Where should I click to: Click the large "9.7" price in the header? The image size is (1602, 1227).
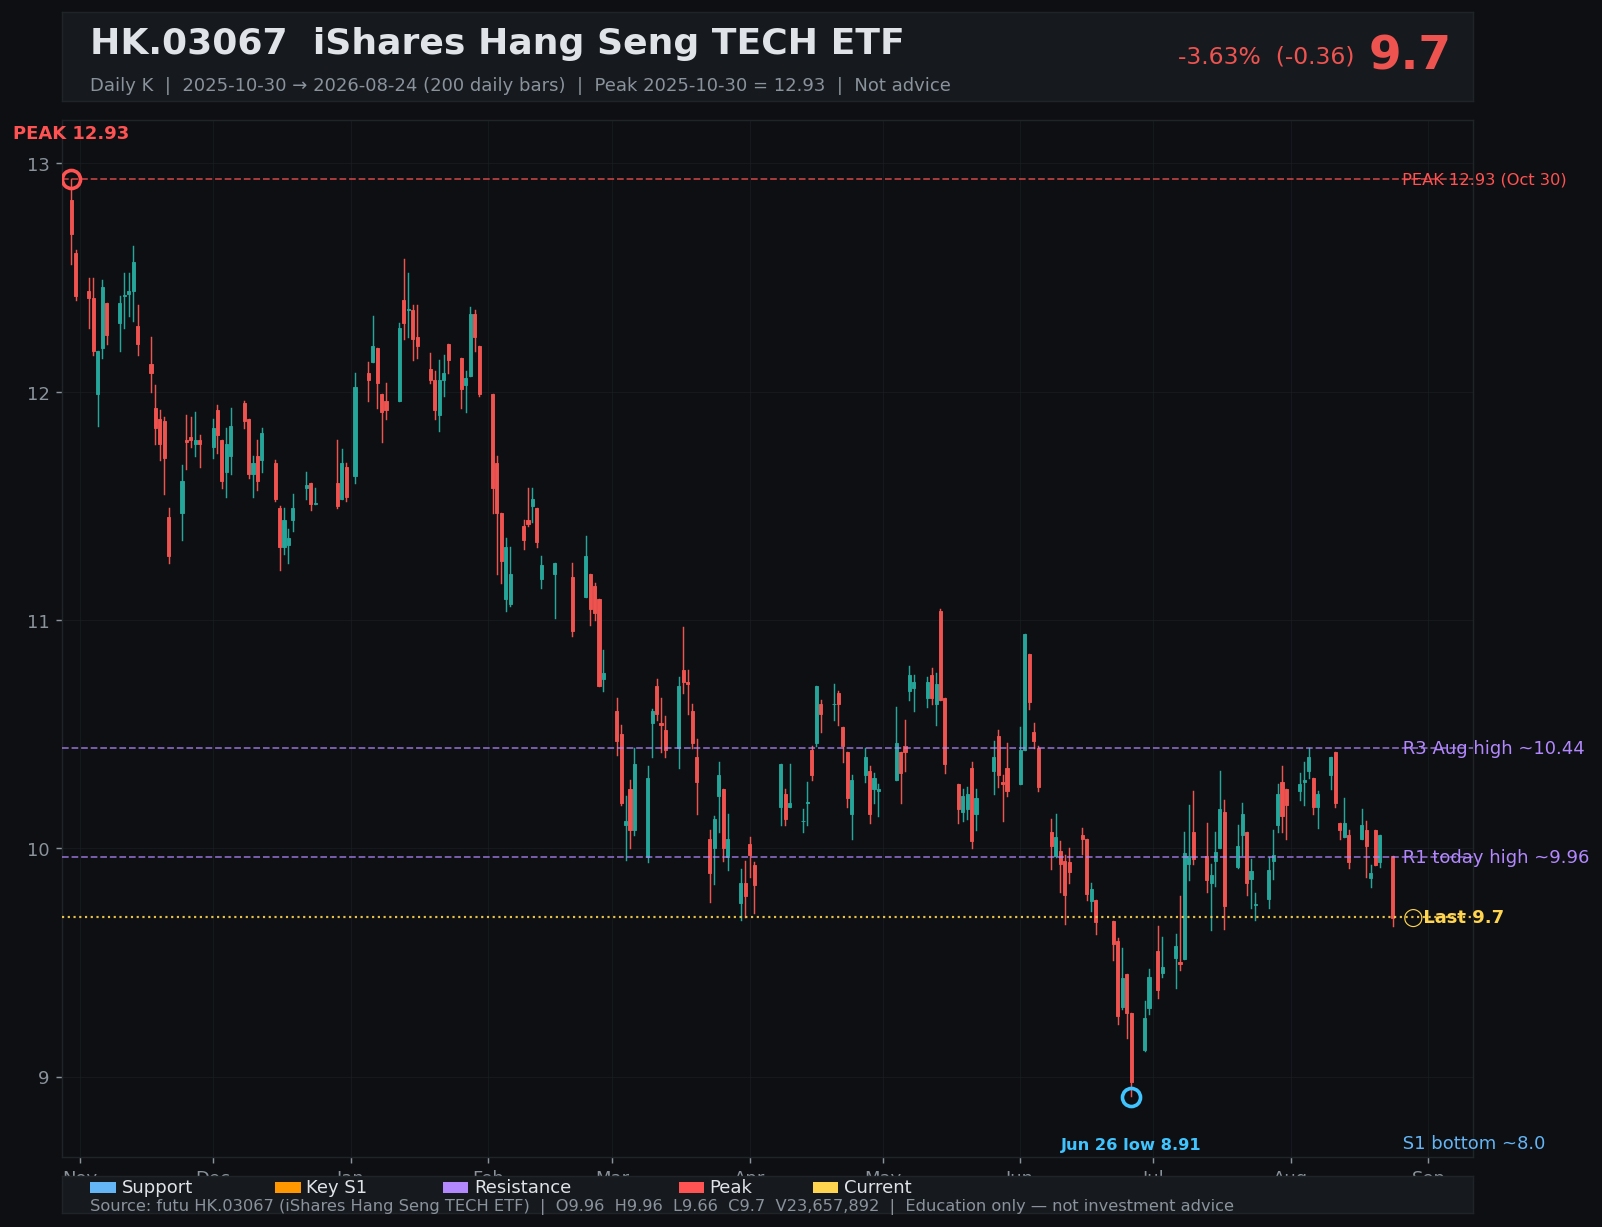(1409, 54)
